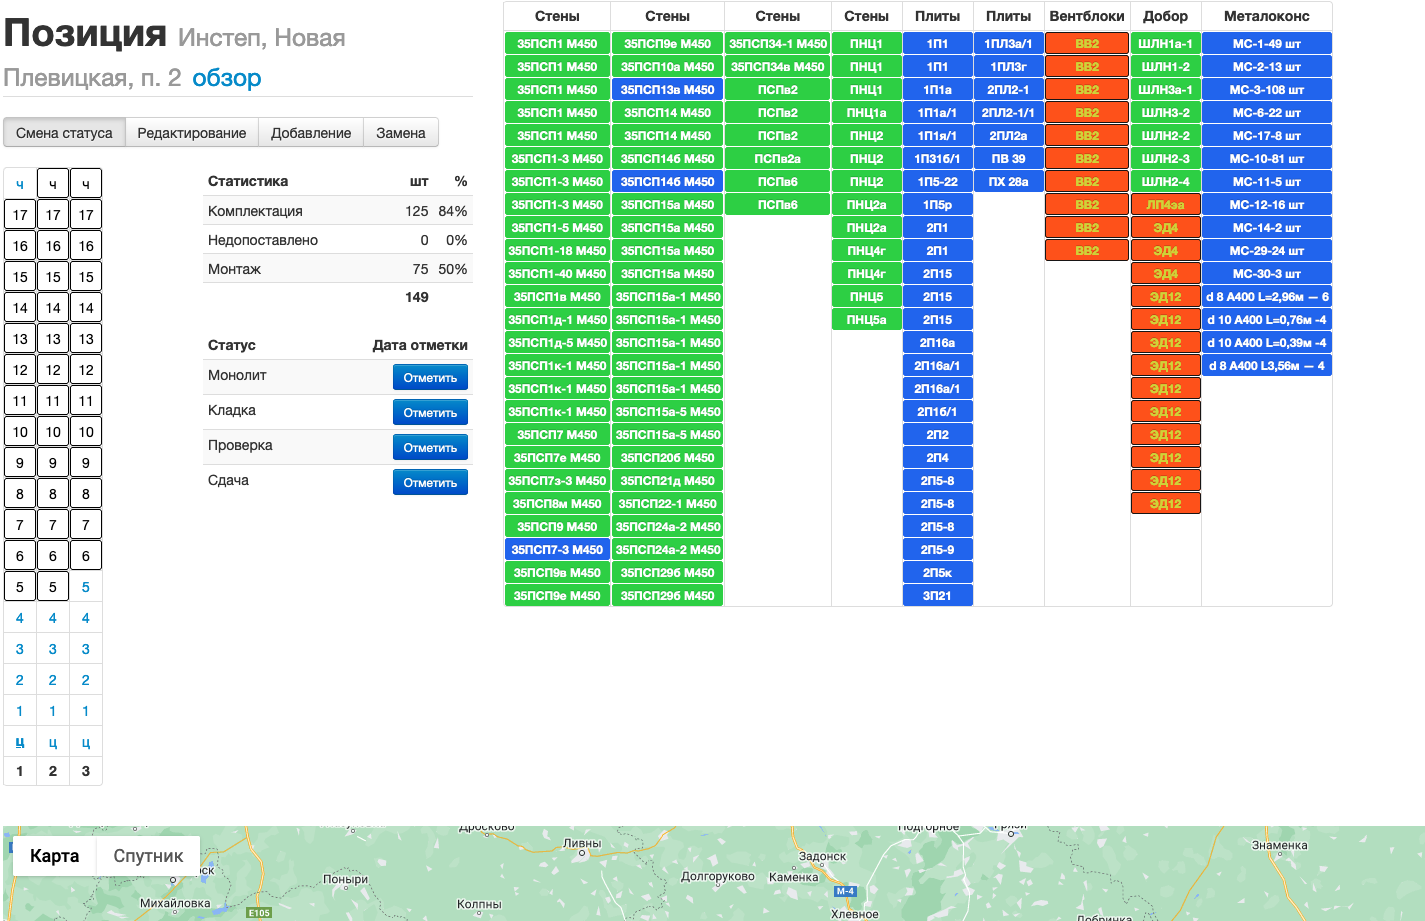Click Отметить next to Сдача
Viewport: 1425px width, 921px height.
(430, 483)
